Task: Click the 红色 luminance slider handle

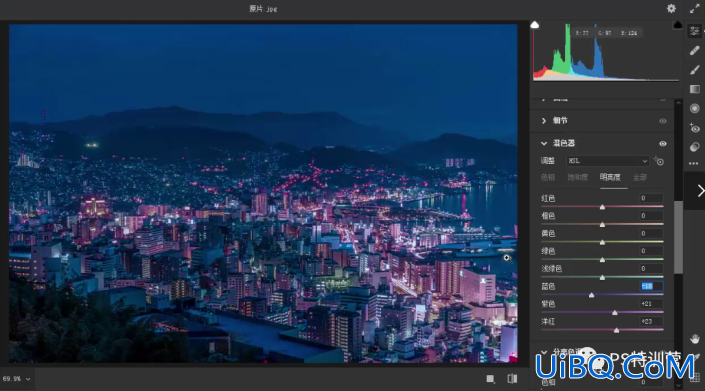Action: click(602, 207)
